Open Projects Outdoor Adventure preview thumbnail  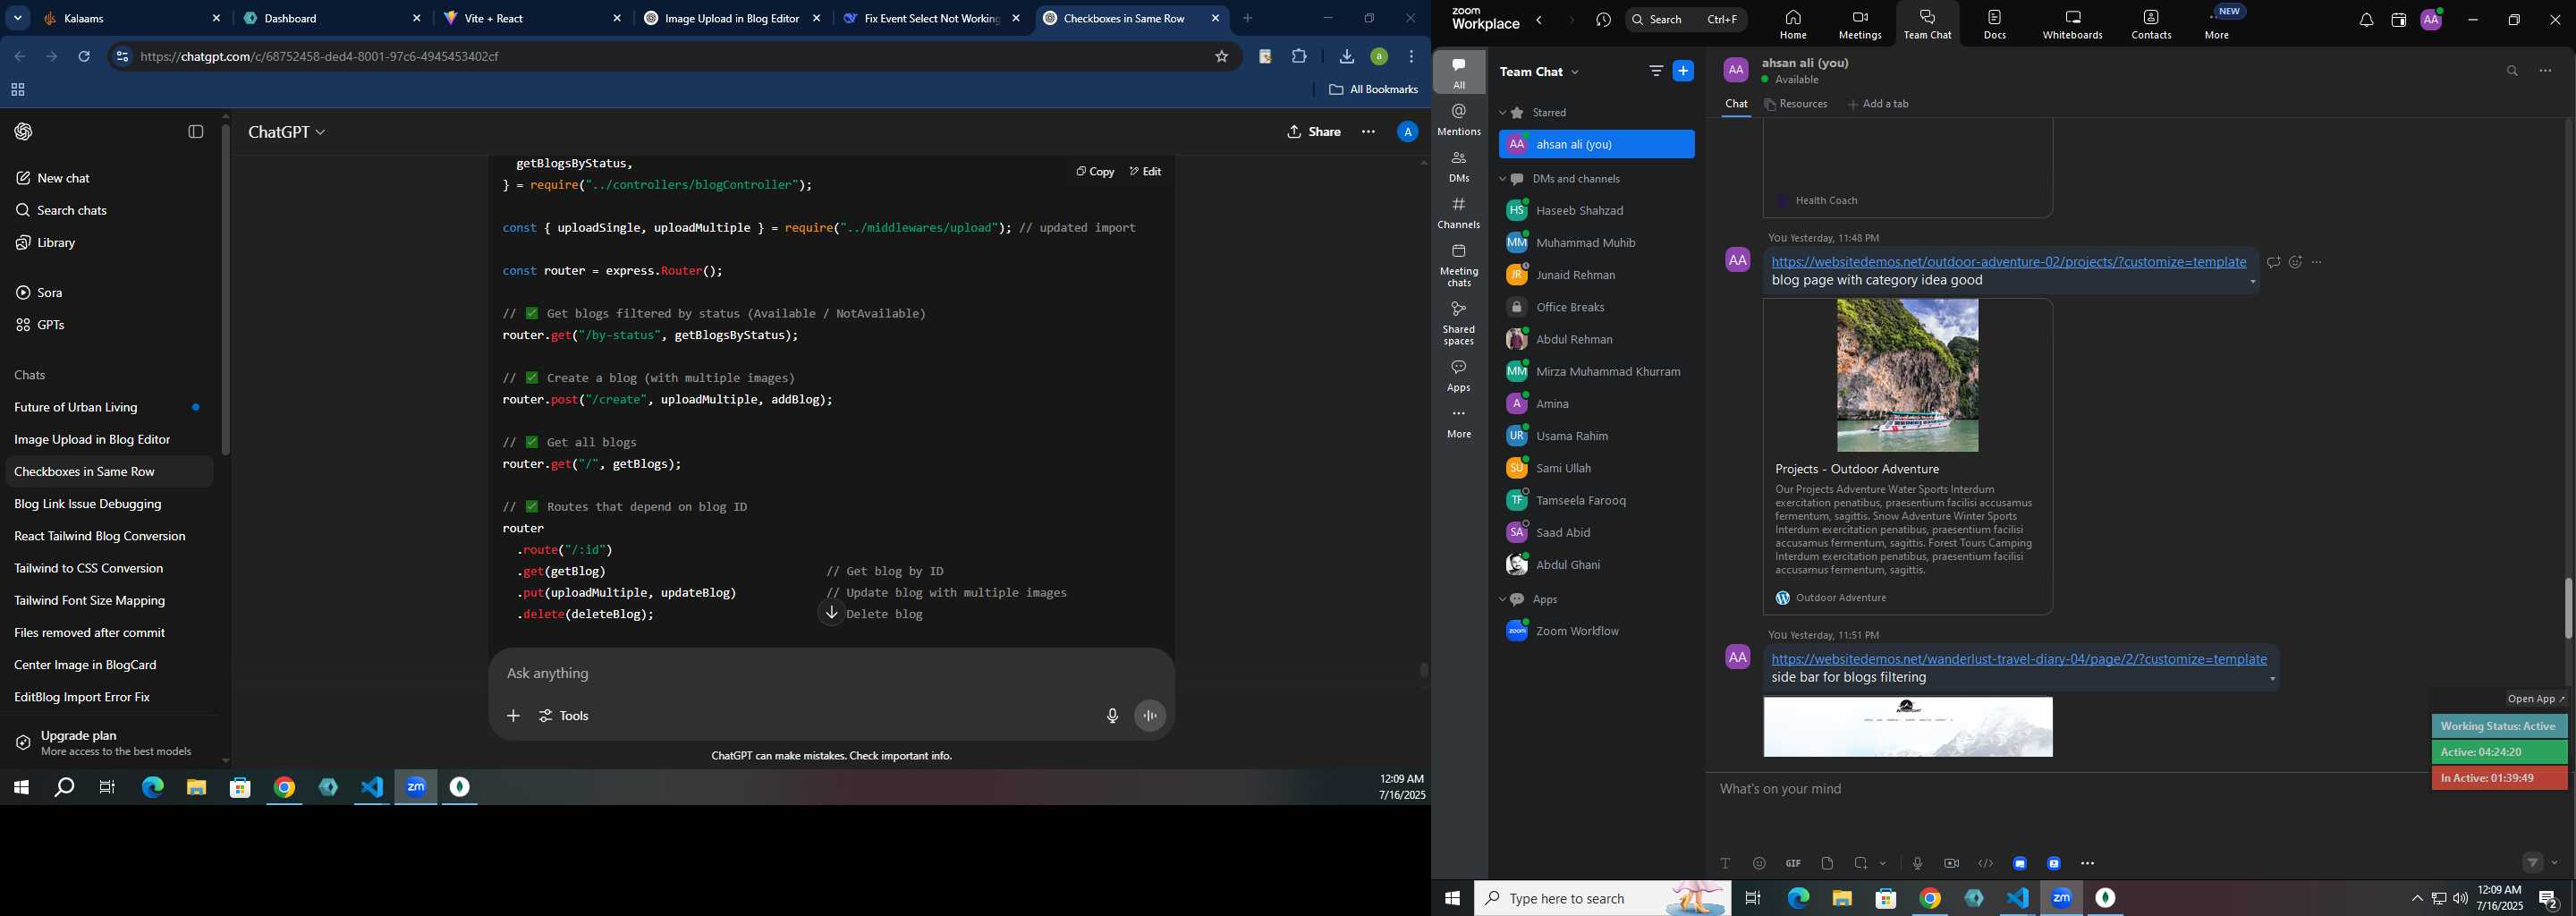click(x=1907, y=375)
